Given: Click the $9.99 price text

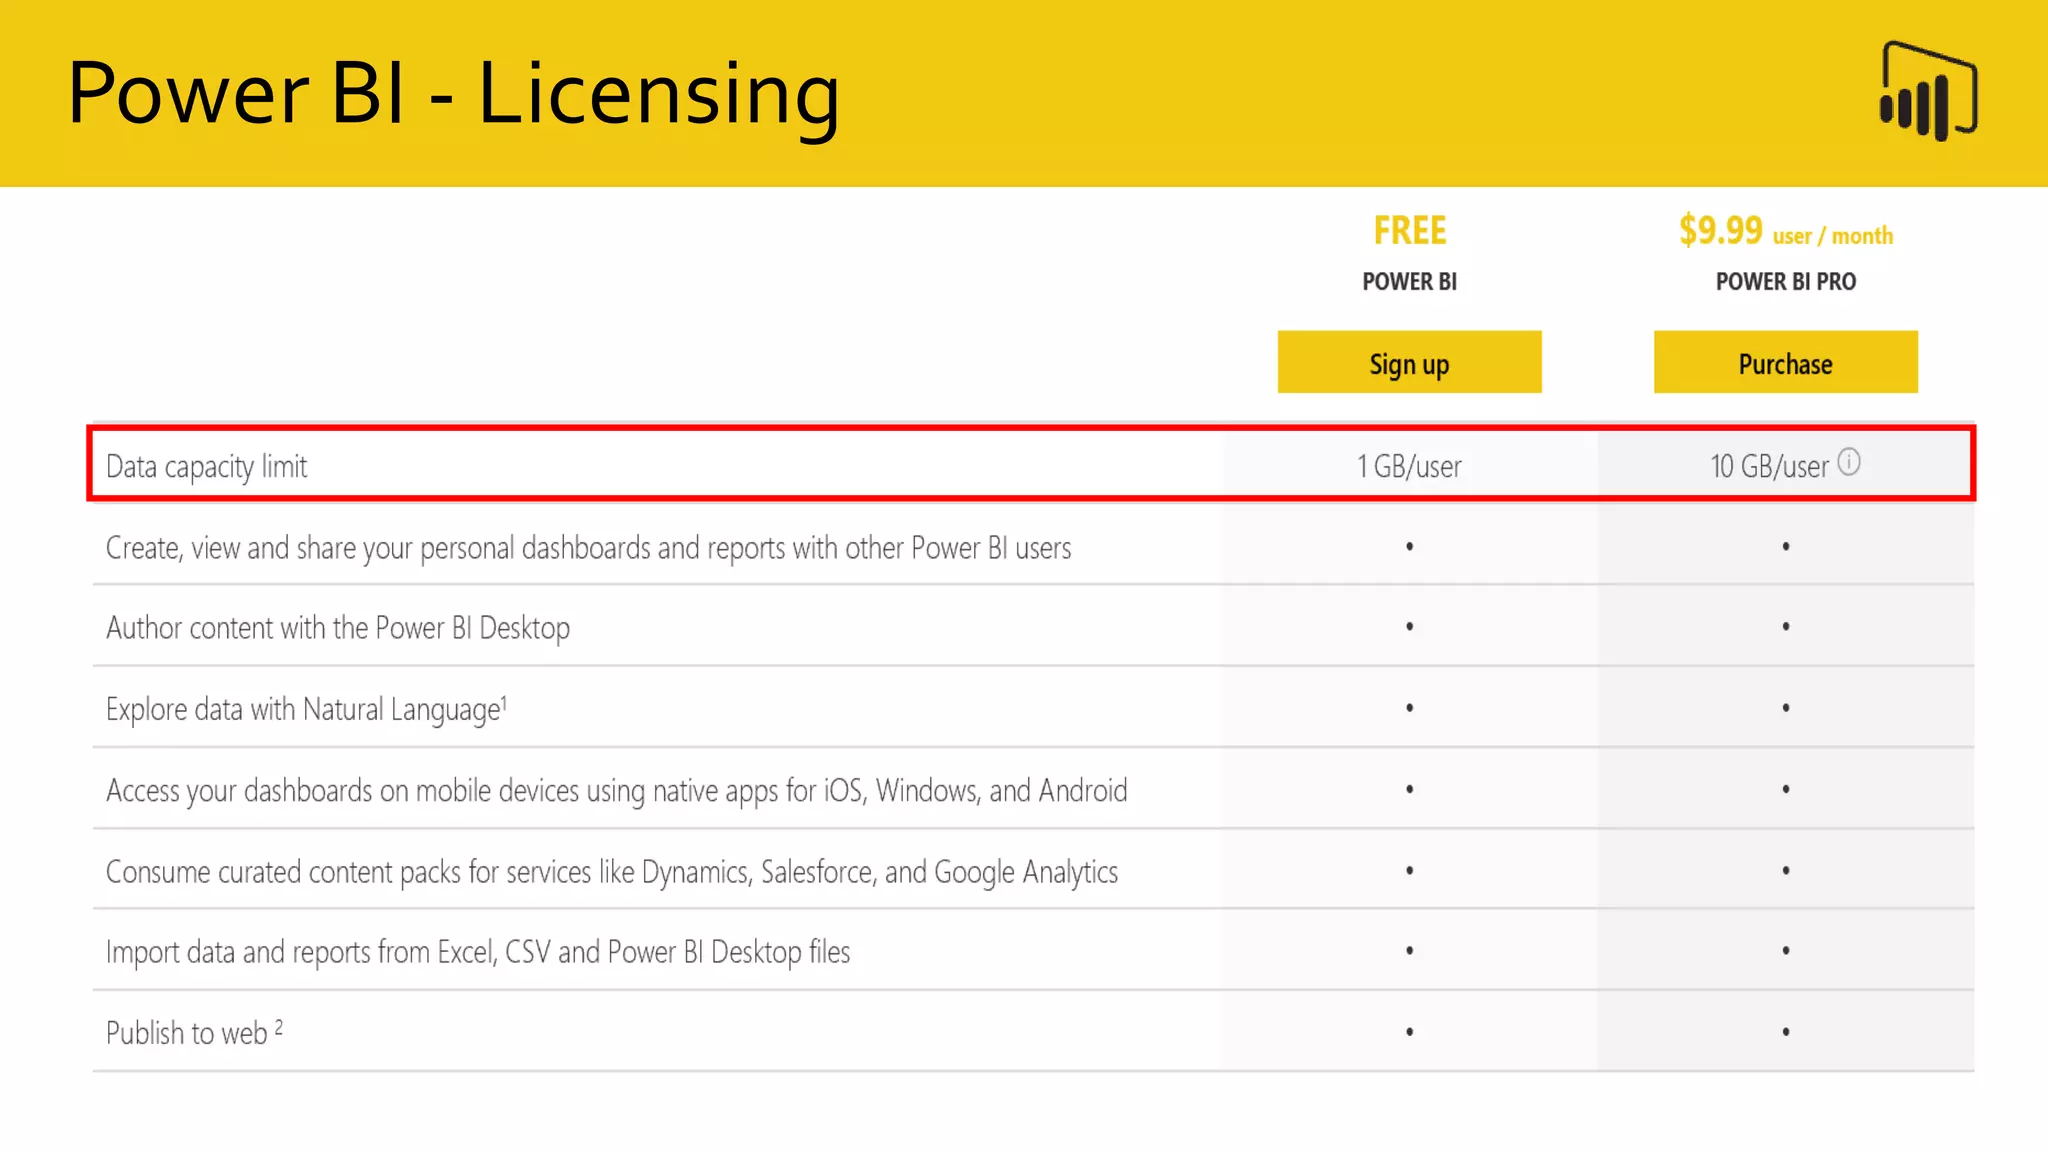Looking at the screenshot, I should point(1720,231).
